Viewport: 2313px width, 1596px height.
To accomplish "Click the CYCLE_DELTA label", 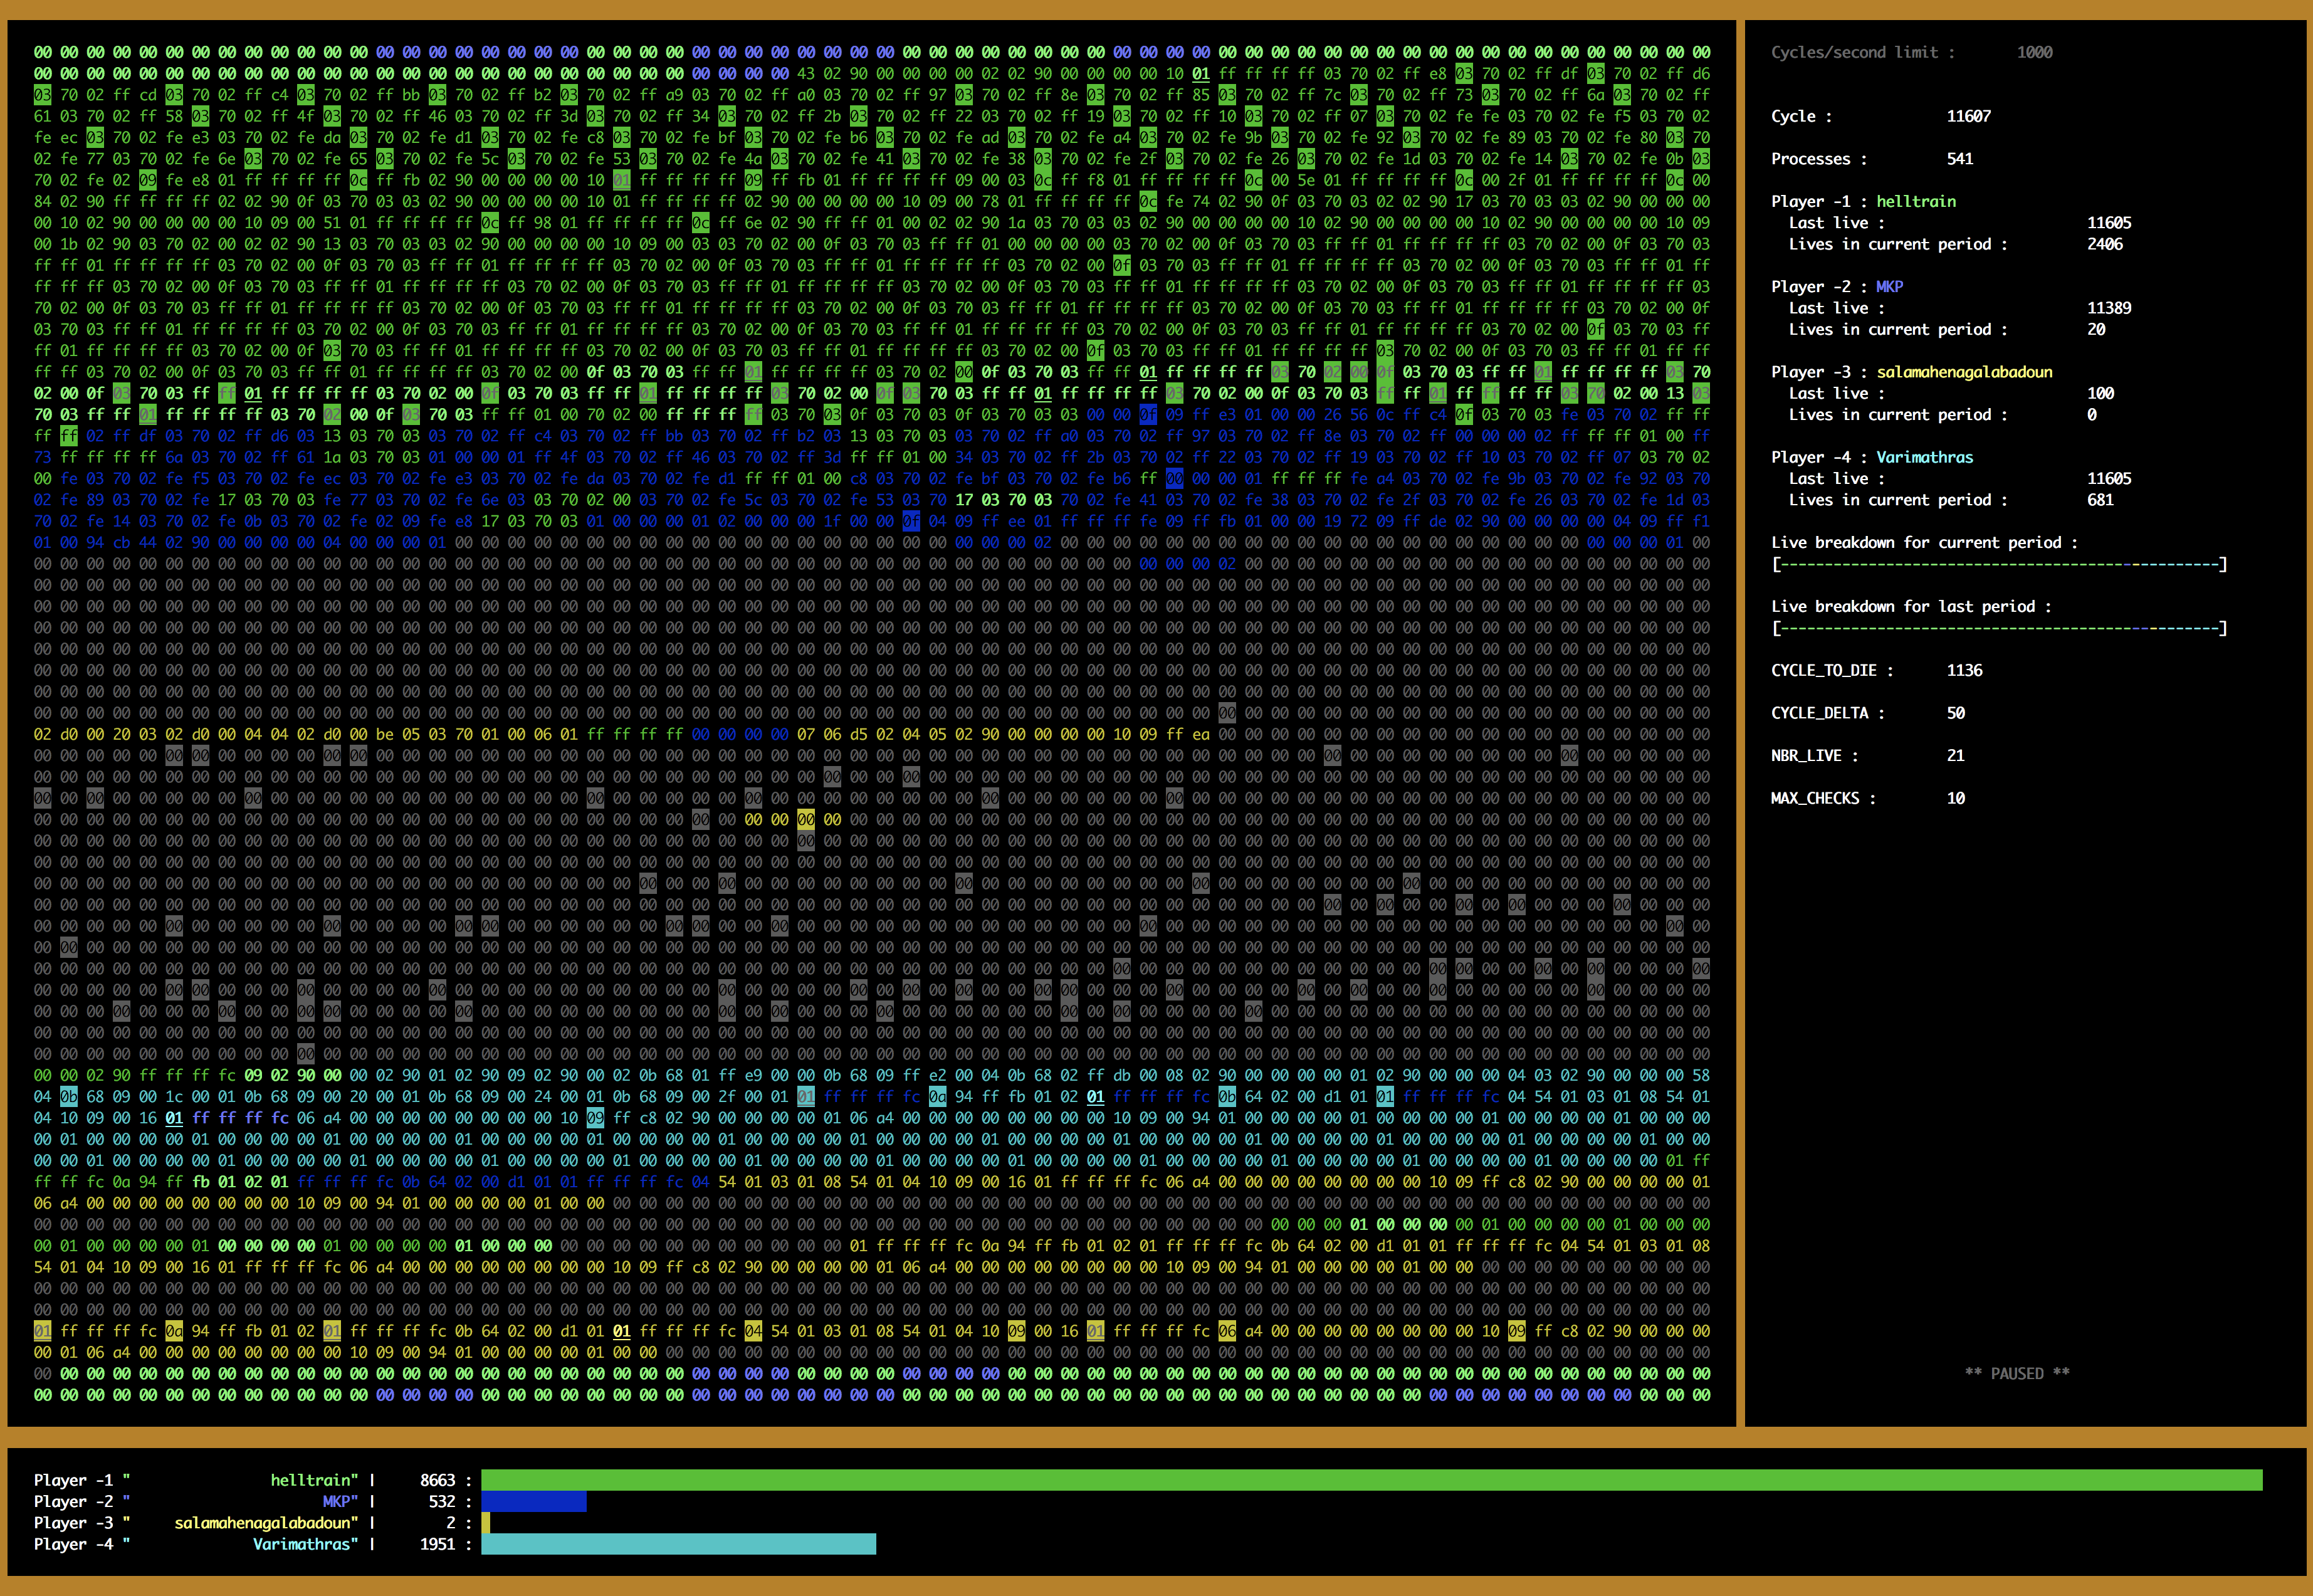I will 1828,713.
